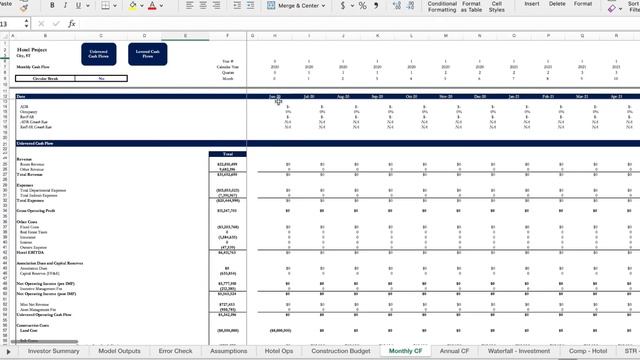Open Construction Budget sheet tab
Image resolution: width=640 pixels, height=360 pixels.
click(x=341, y=351)
